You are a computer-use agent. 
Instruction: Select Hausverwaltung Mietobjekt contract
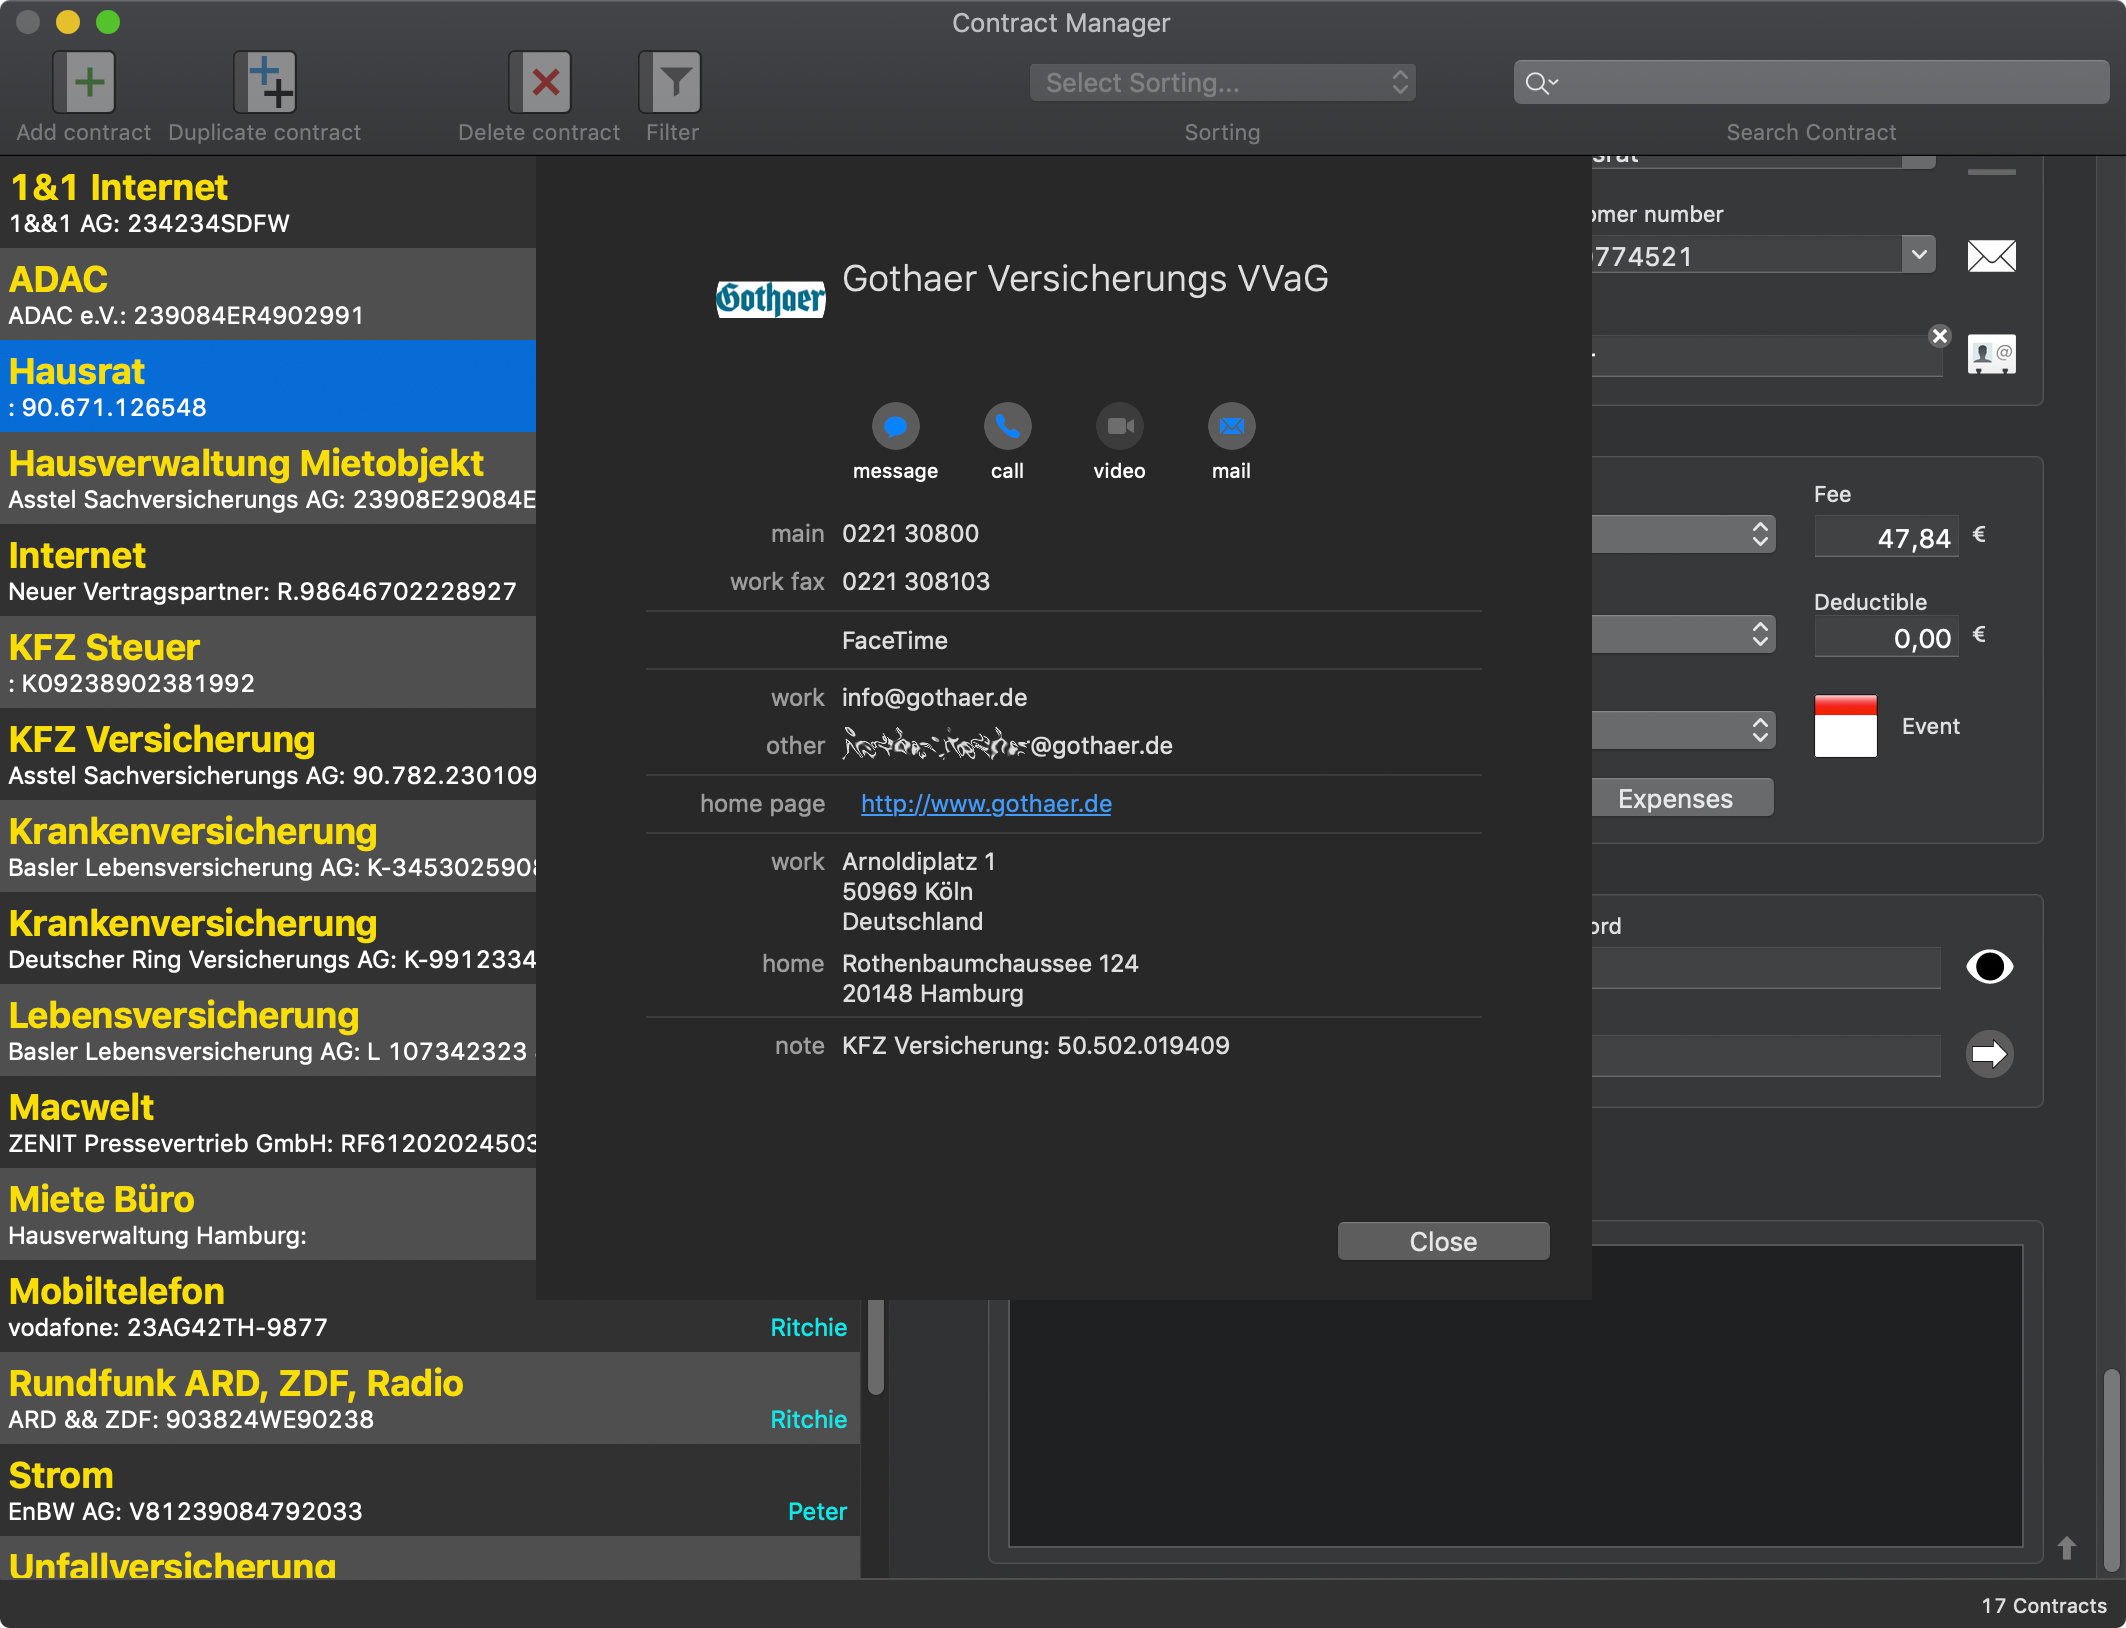tap(268, 479)
